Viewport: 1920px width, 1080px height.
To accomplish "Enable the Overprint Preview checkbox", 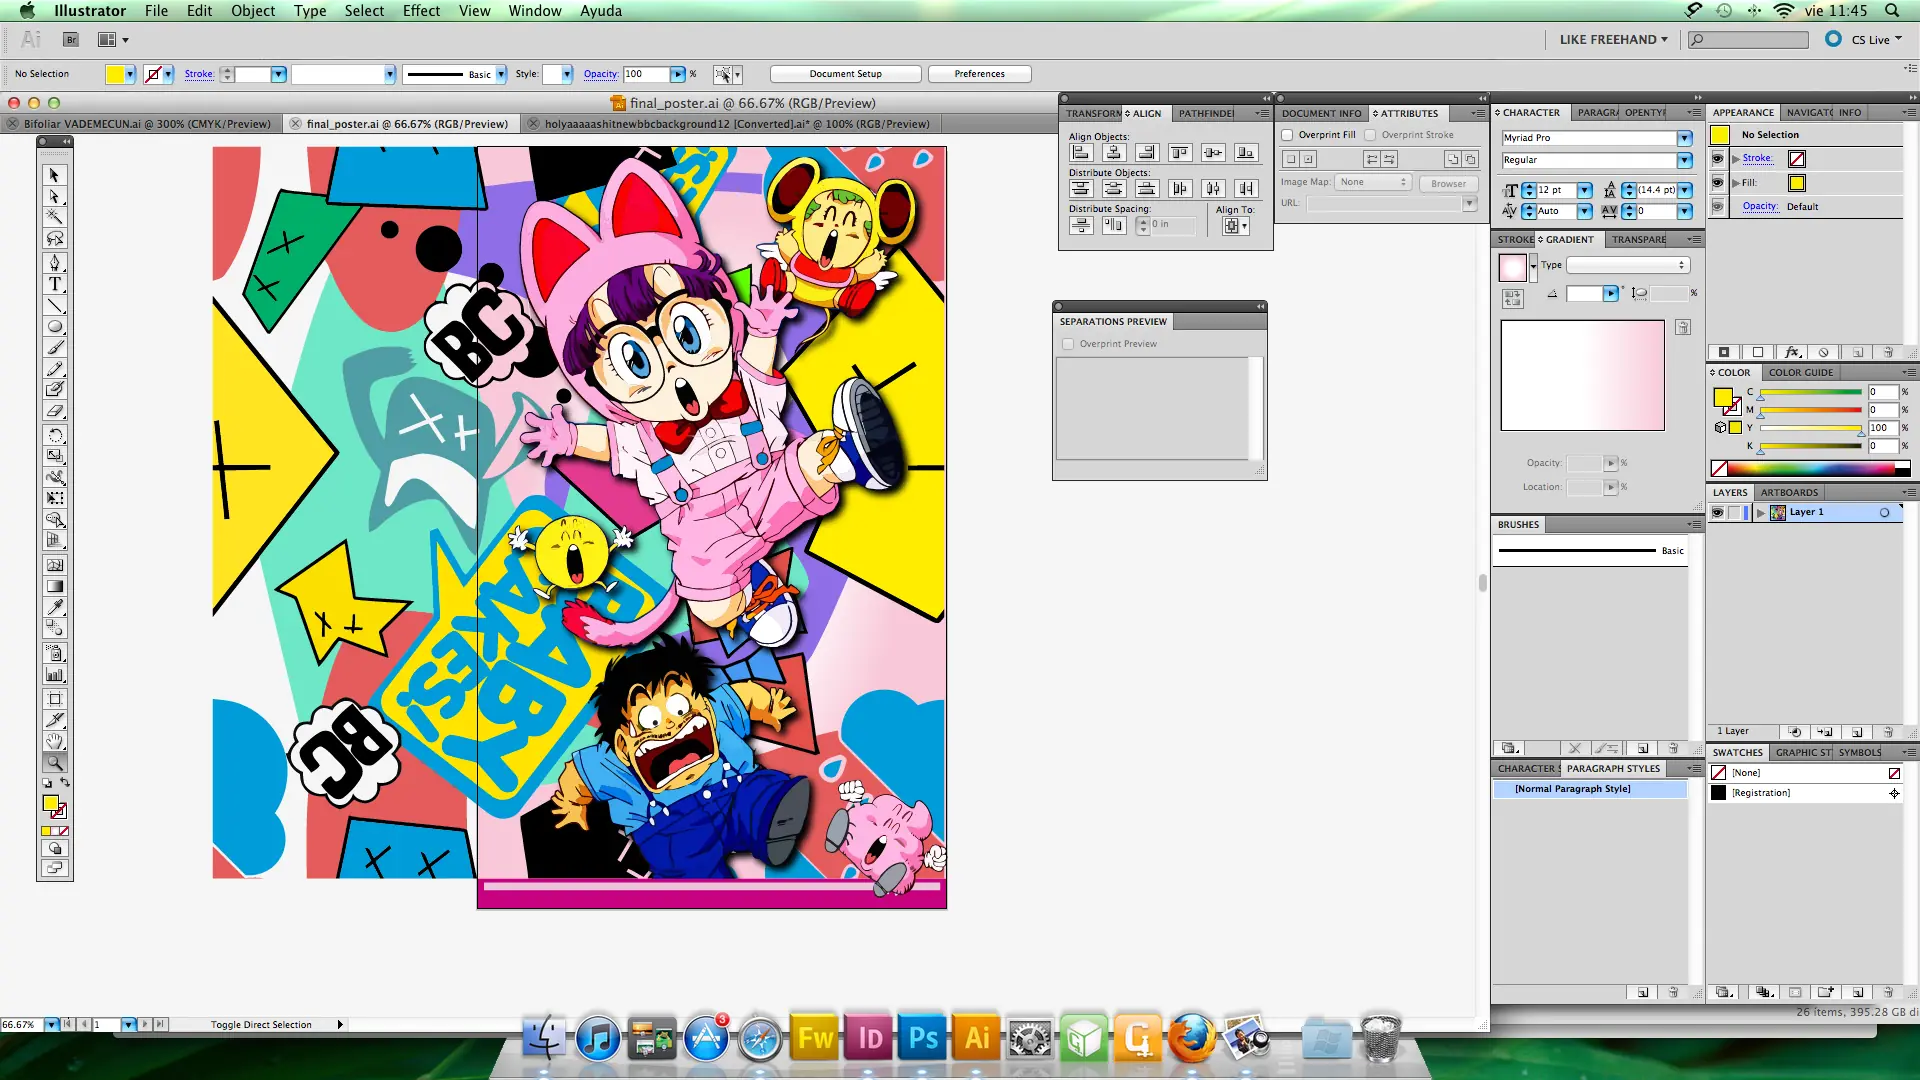I will (1068, 344).
